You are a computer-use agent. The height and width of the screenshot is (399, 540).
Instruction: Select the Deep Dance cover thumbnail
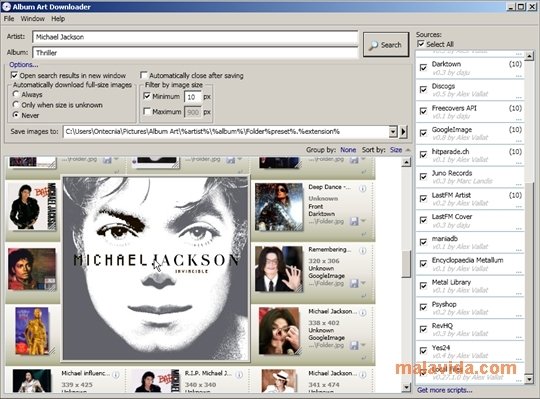[x=279, y=207]
